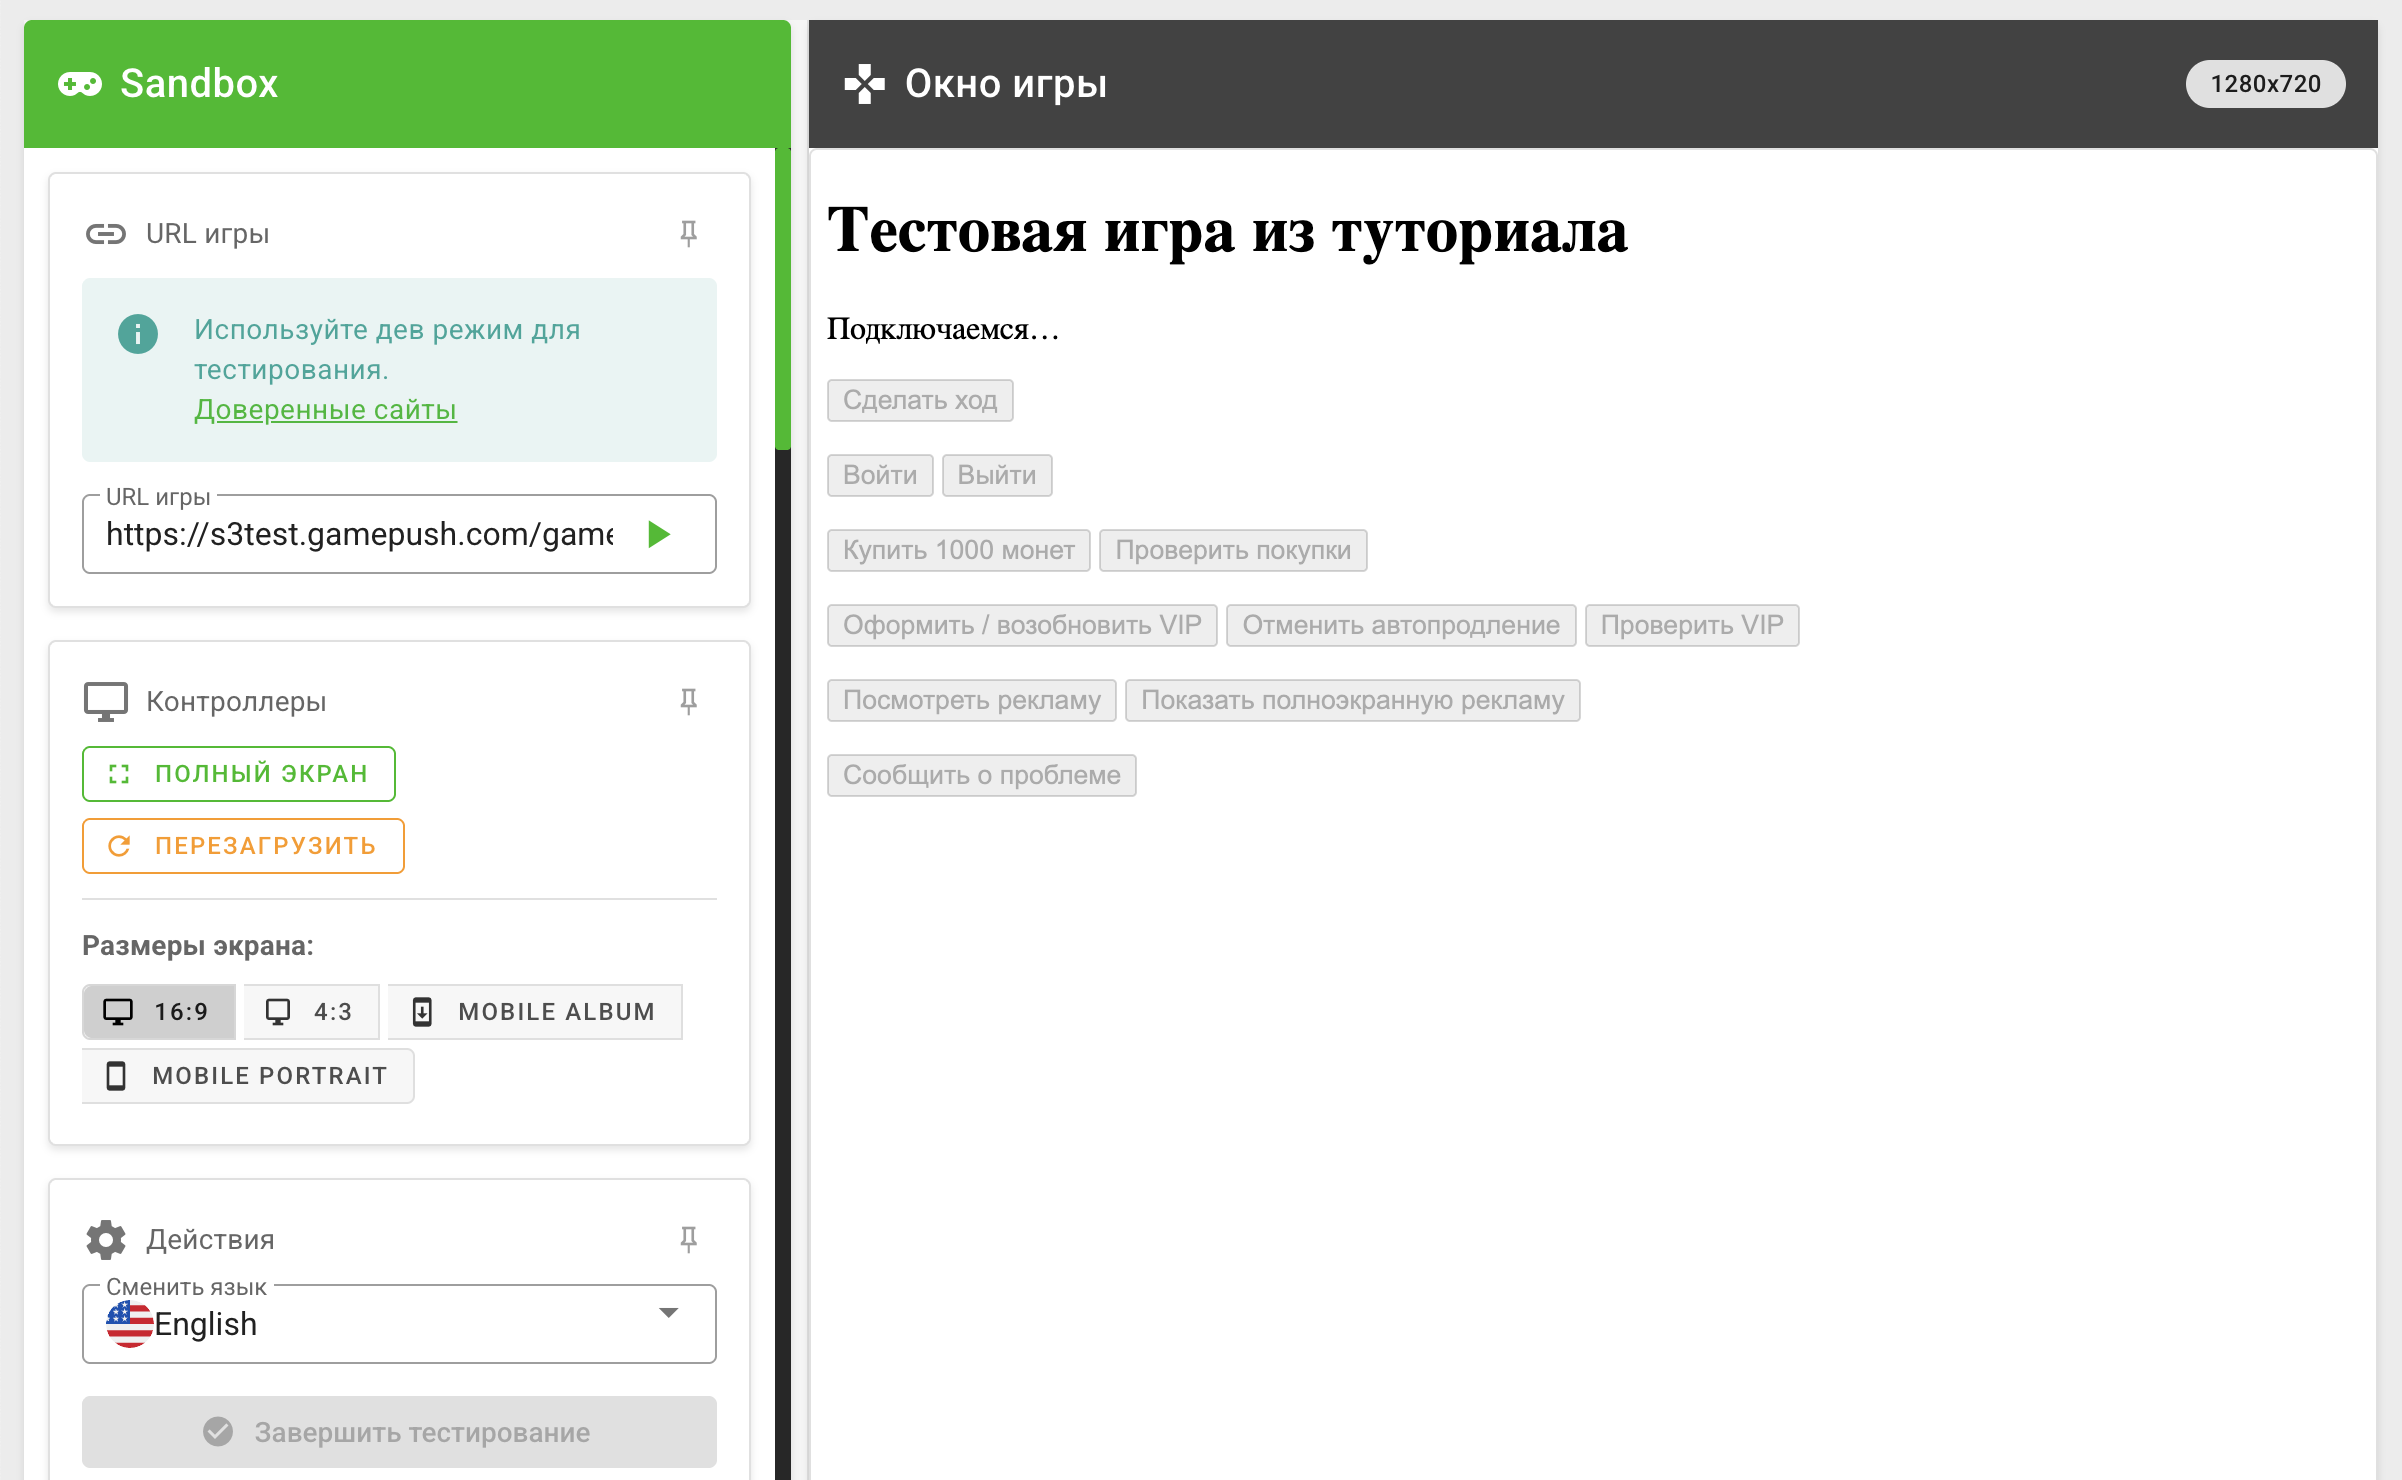
Task: Click the Размеры экрана: label
Action: pyautogui.click(x=198, y=946)
